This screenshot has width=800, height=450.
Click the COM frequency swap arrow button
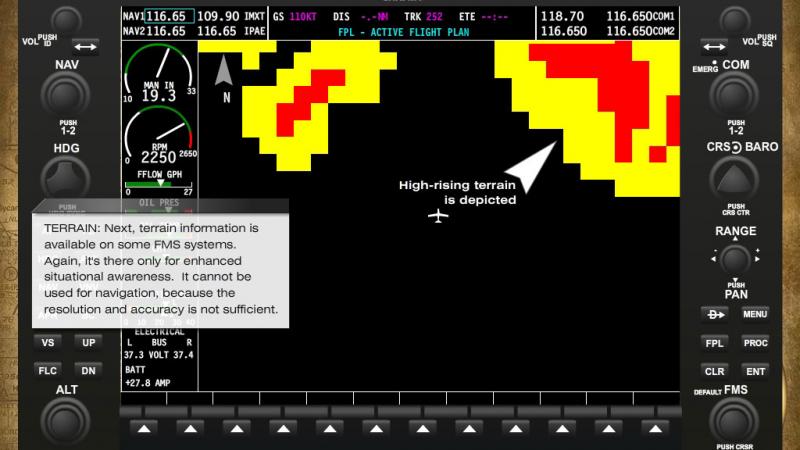pos(714,47)
